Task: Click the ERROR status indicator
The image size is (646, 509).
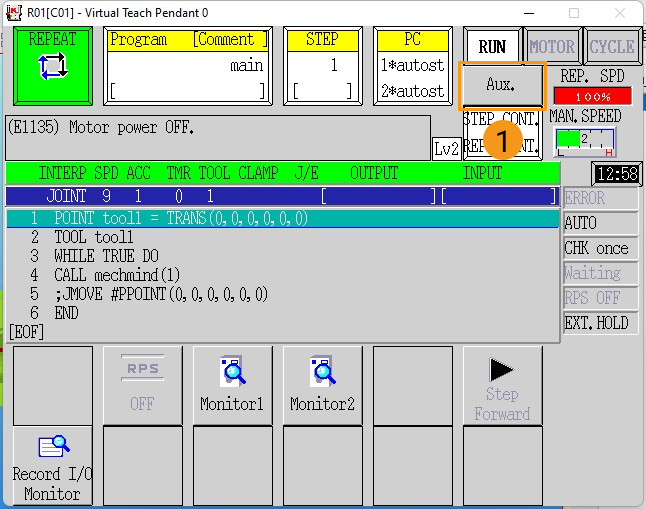Action: click(x=600, y=198)
